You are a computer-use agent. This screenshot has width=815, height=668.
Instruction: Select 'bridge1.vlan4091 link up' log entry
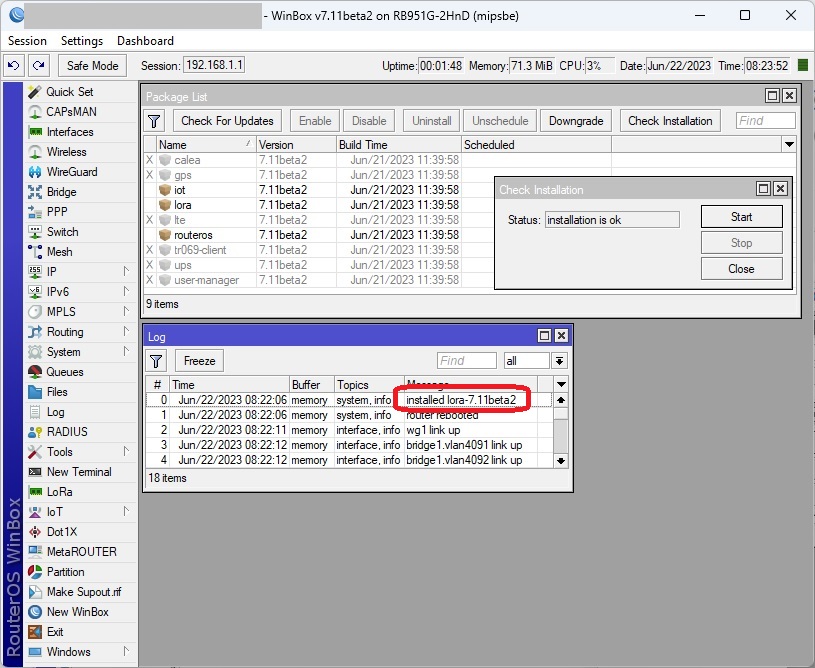(x=348, y=446)
